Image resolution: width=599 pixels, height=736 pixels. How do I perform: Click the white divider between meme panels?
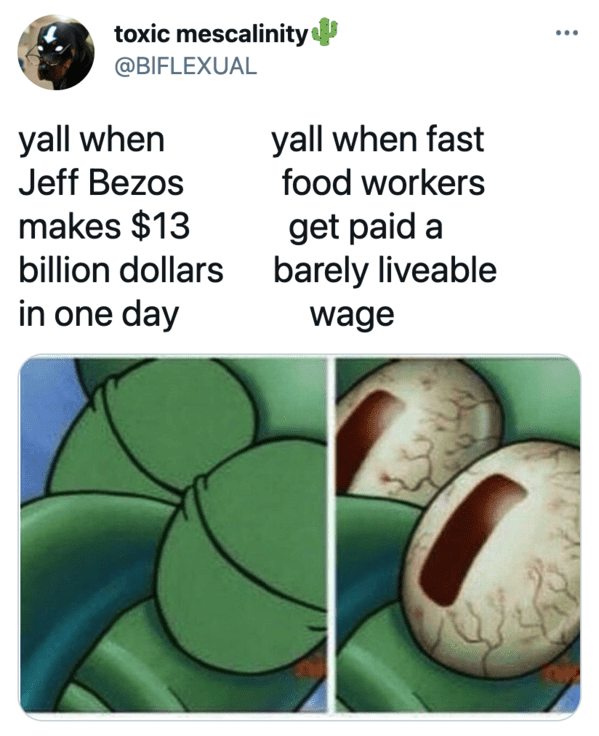pyautogui.click(x=331, y=535)
